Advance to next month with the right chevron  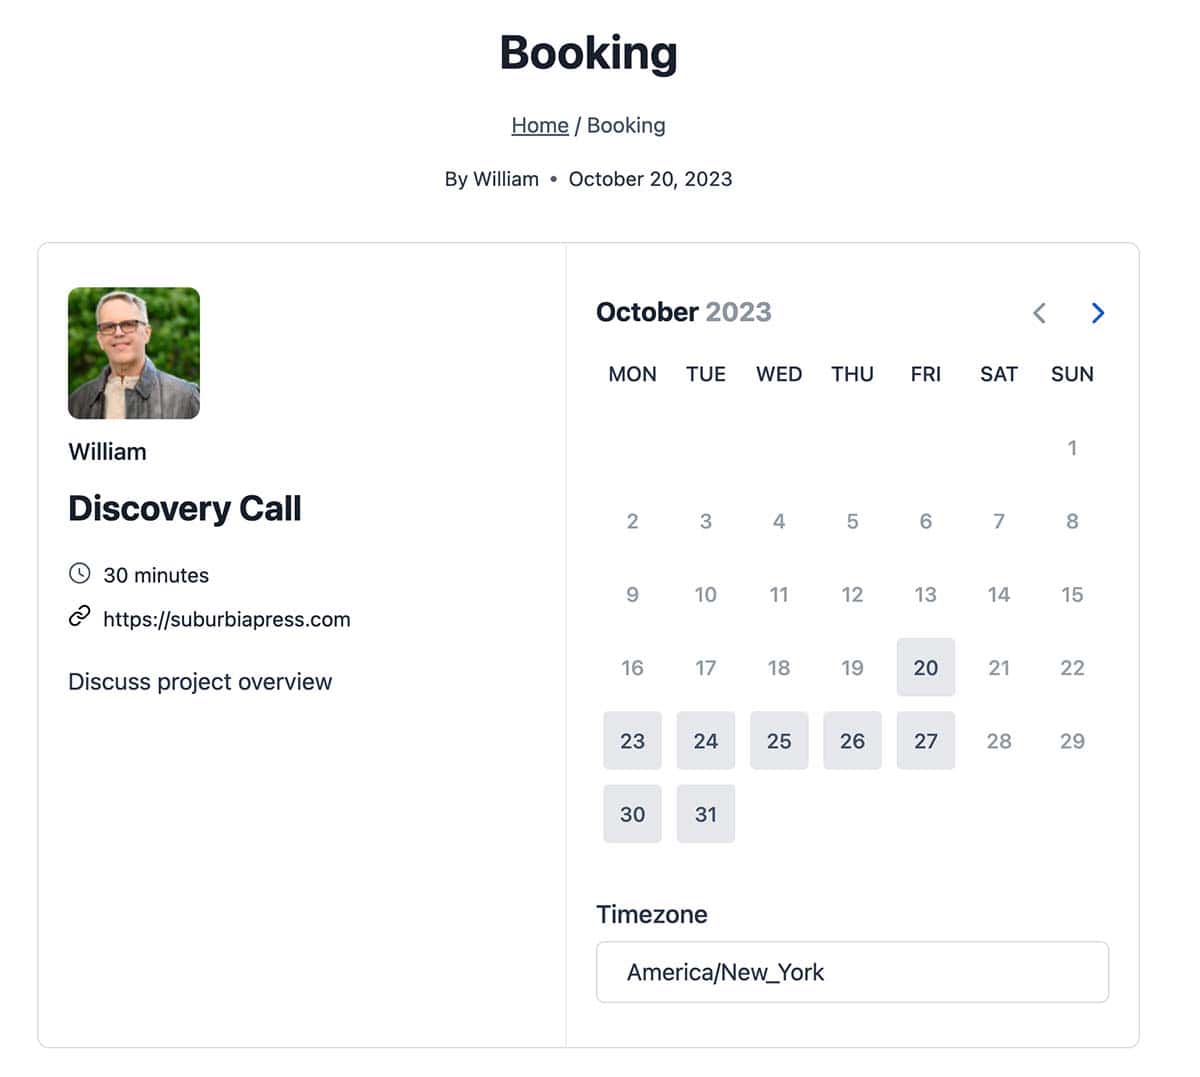[x=1097, y=313]
